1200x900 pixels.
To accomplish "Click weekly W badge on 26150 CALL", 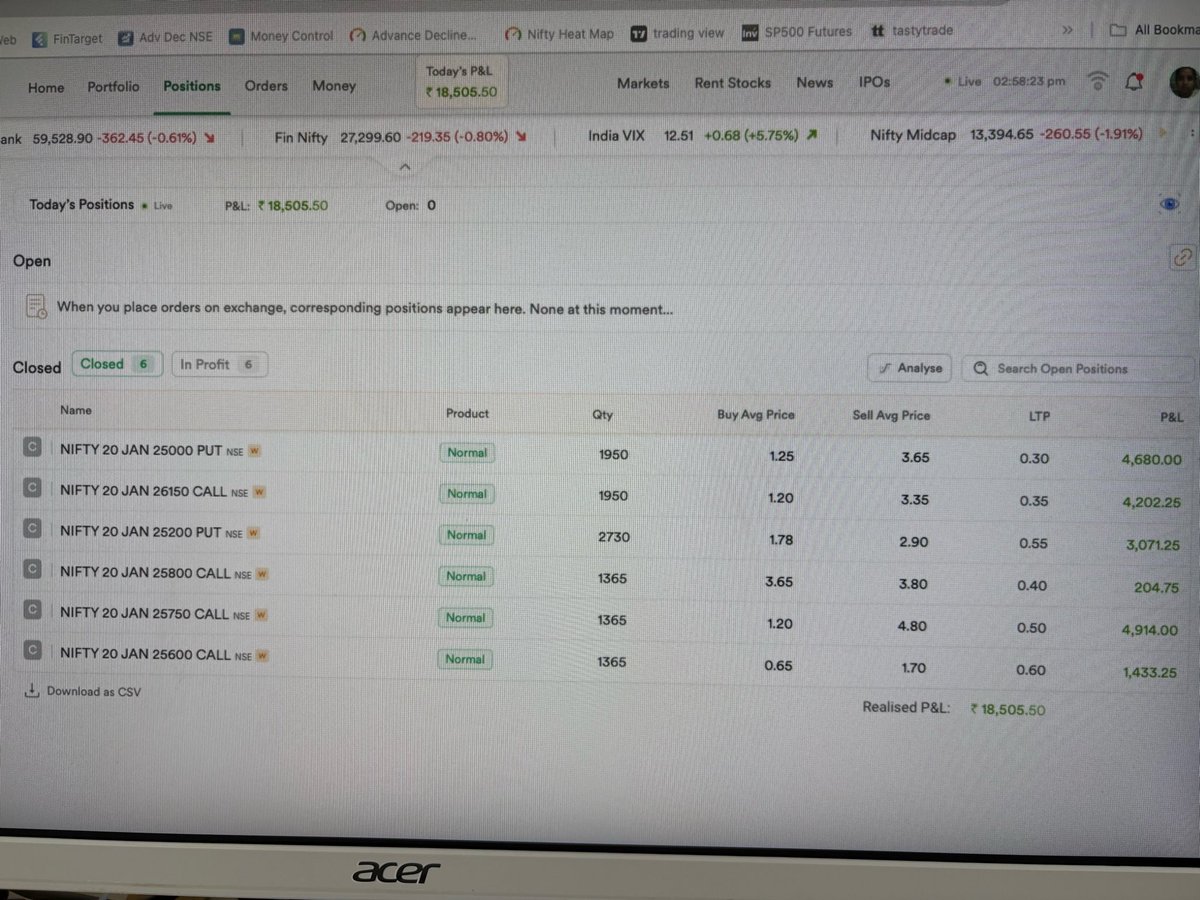I will click(259, 493).
